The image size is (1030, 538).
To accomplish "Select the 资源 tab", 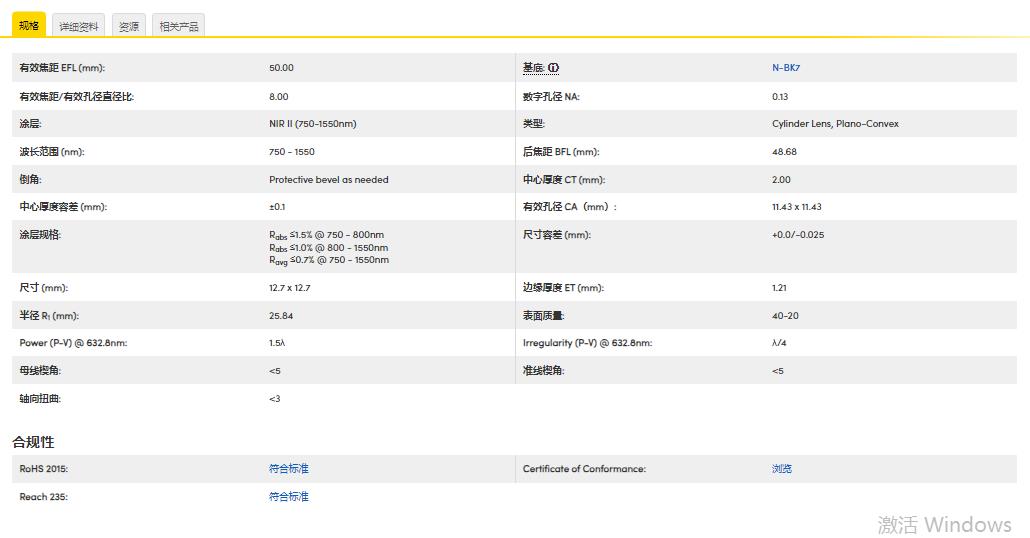I will (128, 26).
